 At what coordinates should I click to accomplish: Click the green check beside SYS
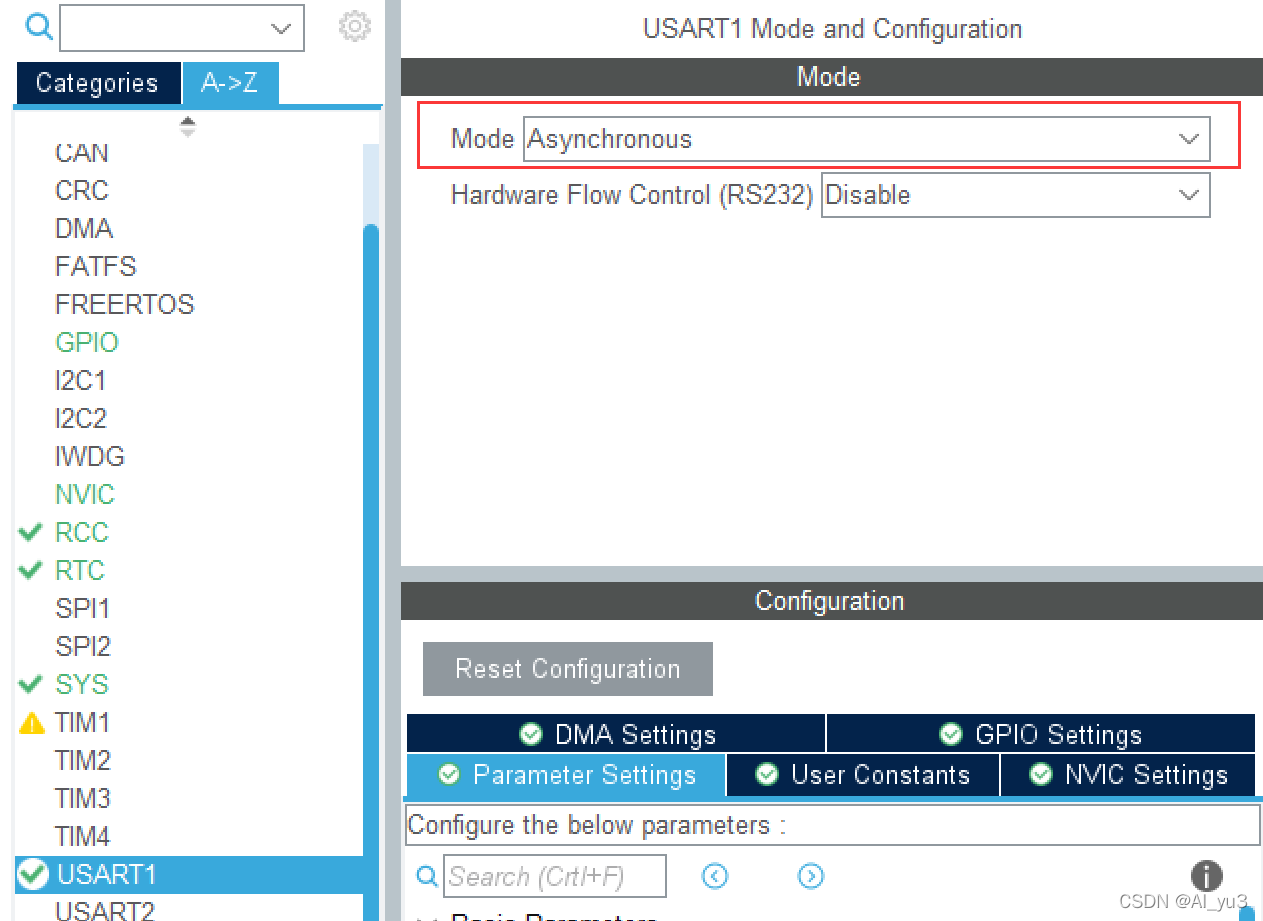[31, 684]
